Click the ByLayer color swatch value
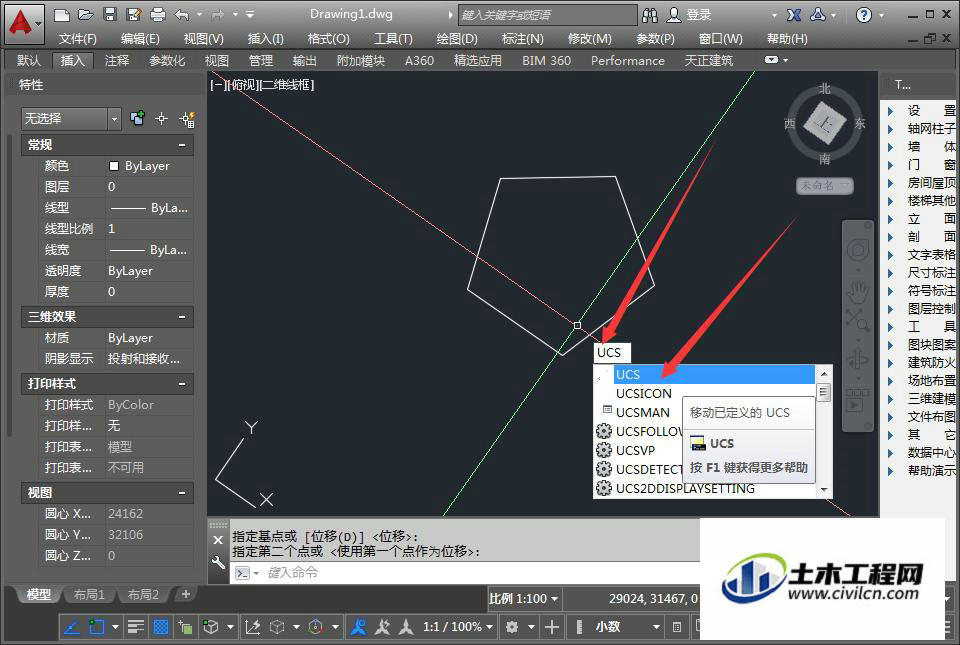The image size is (960, 645). pyautogui.click(x=149, y=166)
